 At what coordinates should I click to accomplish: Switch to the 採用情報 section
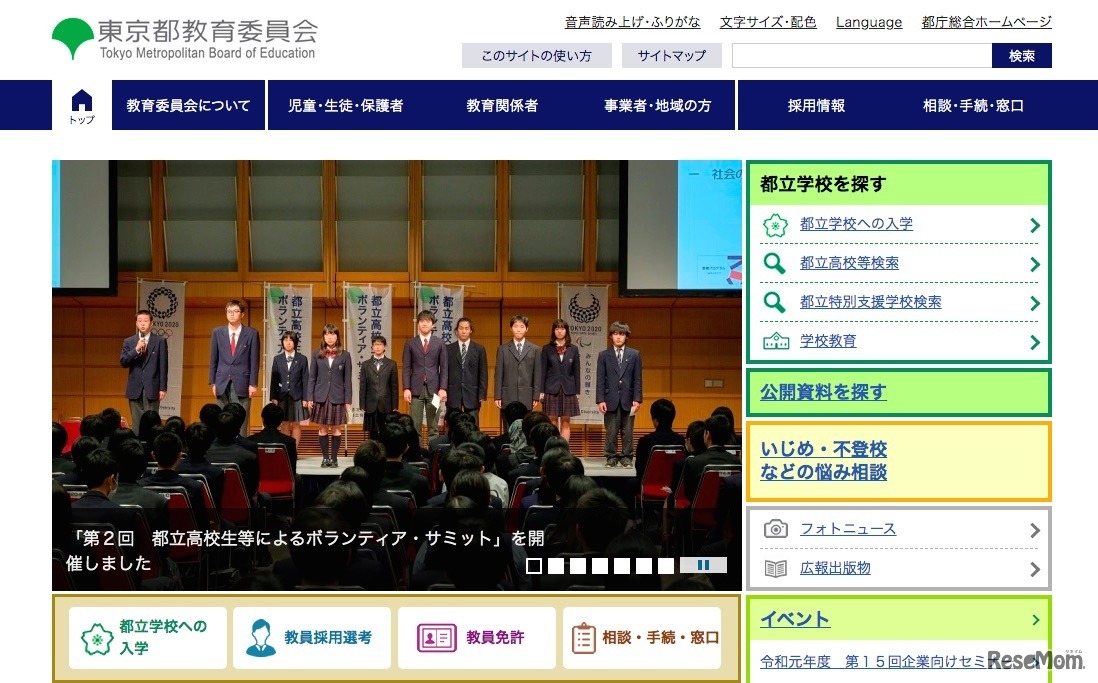point(817,105)
